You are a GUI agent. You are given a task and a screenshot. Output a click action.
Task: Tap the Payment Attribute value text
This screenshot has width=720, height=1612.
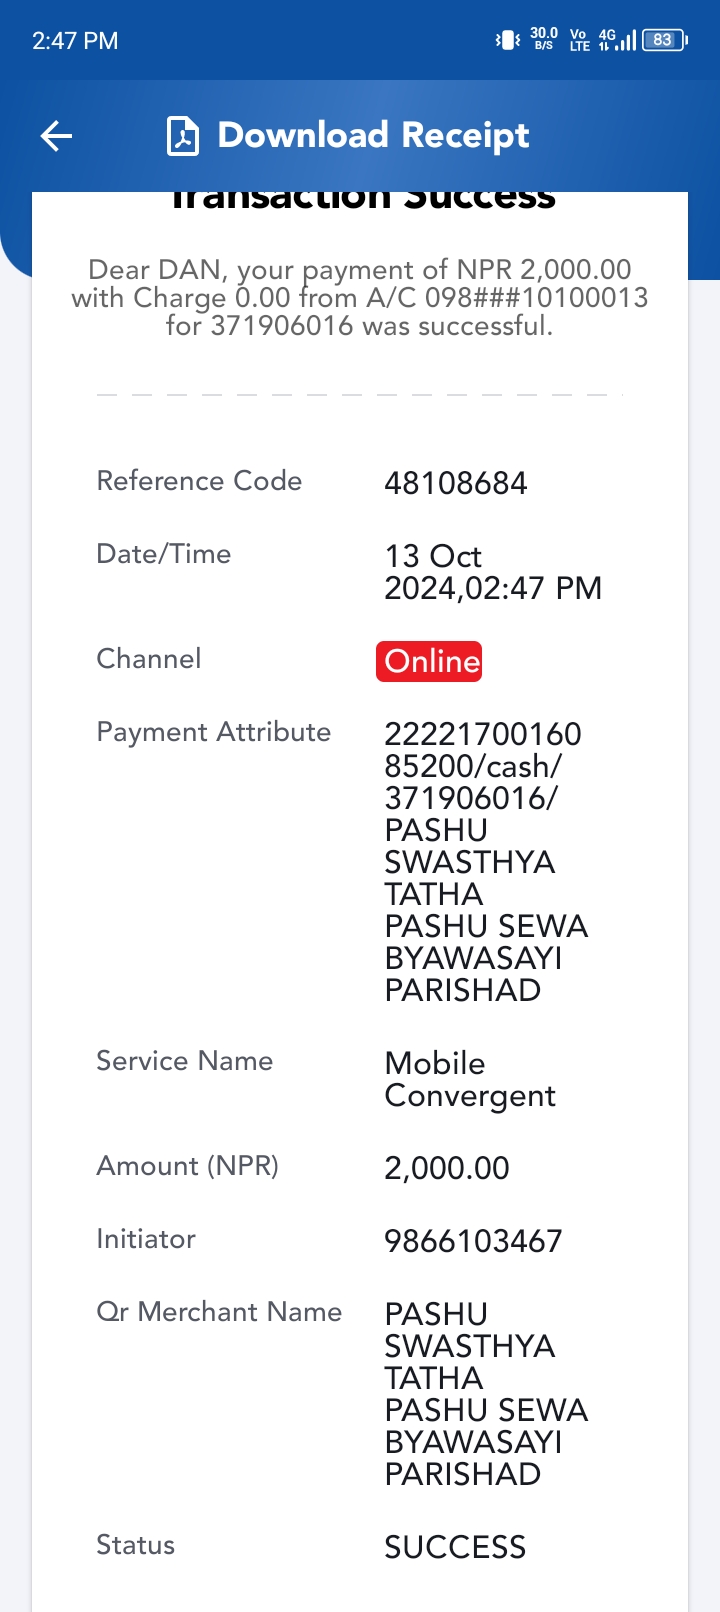coord(486,862)
